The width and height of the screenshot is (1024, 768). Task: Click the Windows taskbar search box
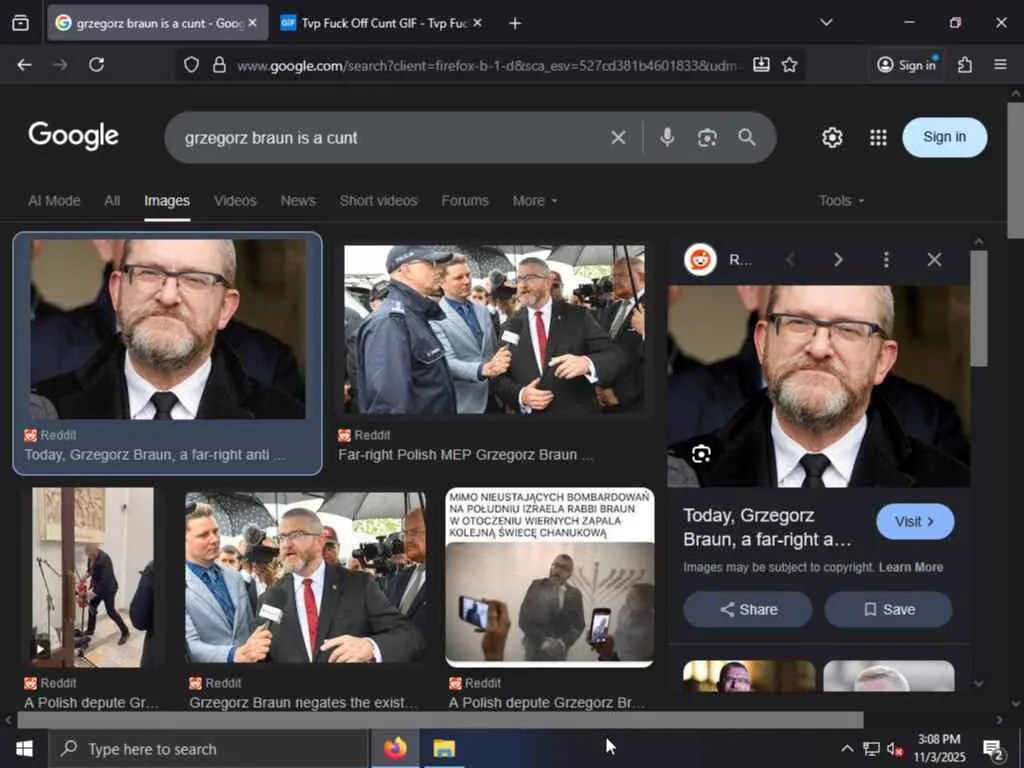click(x=209, y=748)
